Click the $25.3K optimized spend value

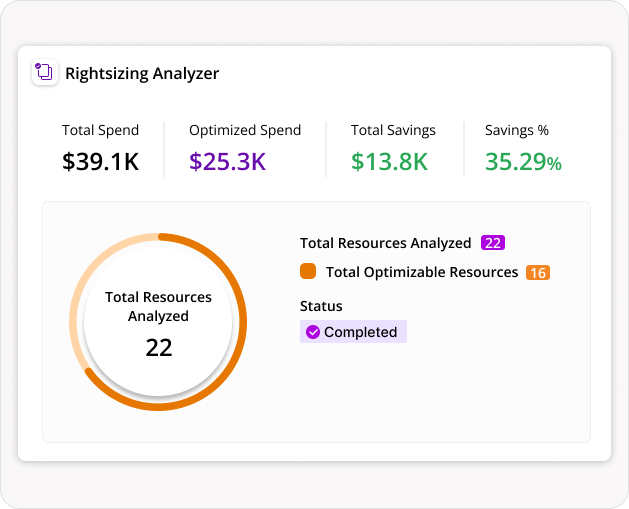227,161
